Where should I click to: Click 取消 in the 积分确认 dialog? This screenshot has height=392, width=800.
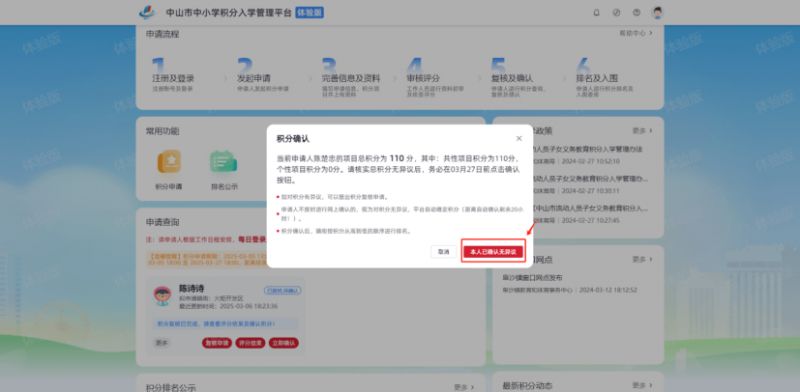coord(443,252)
